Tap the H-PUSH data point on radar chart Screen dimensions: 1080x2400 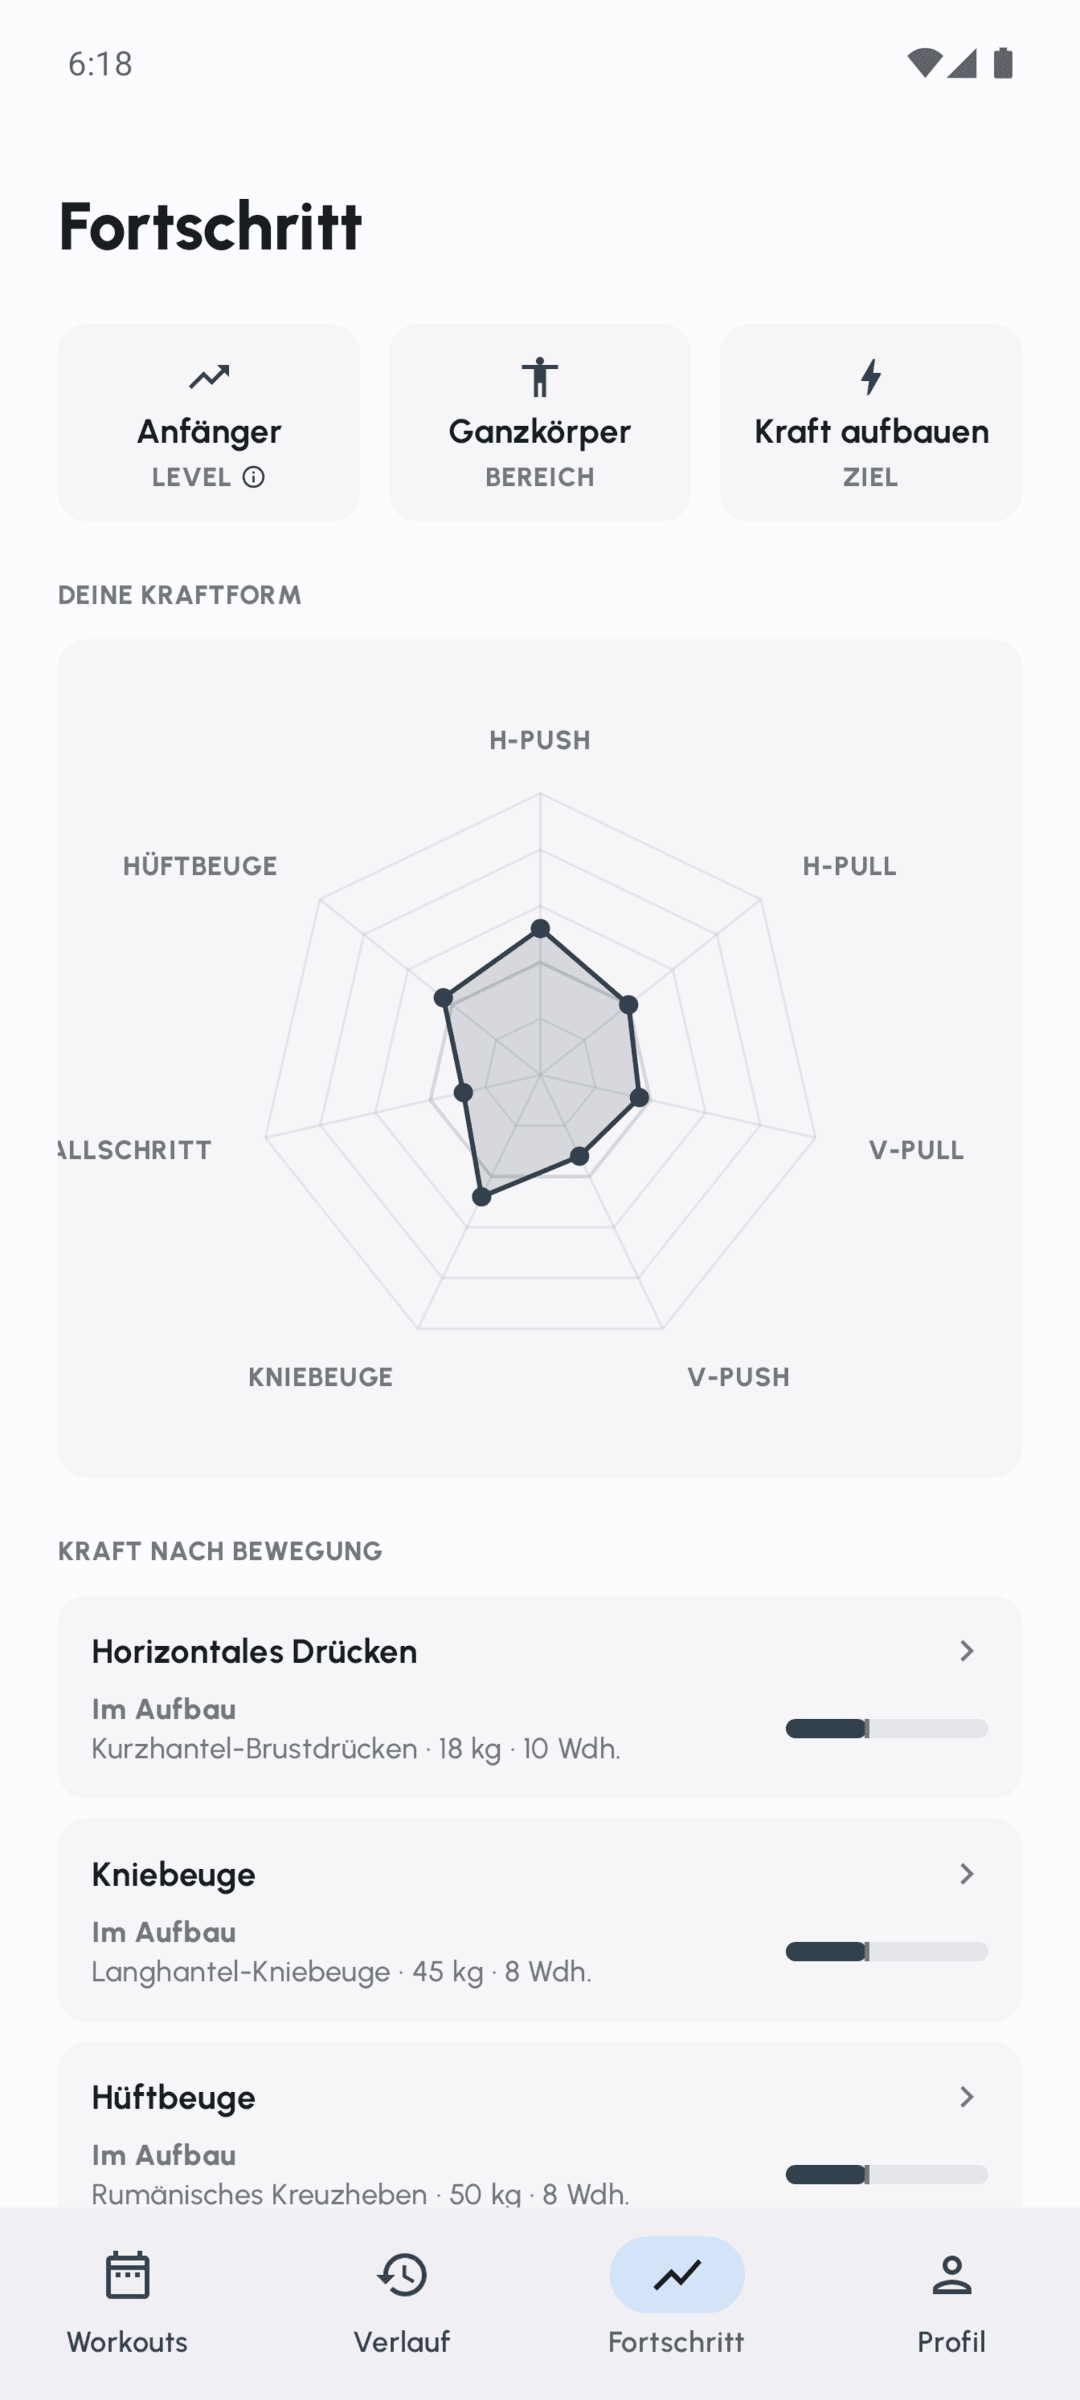540,928
